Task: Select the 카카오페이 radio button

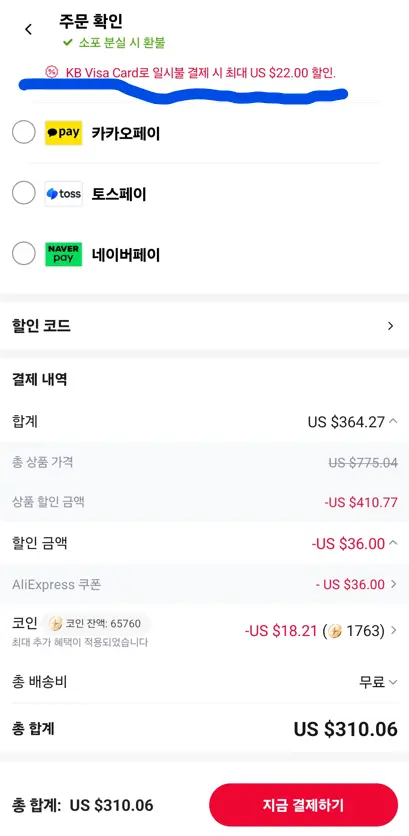Action: (23, 132)
